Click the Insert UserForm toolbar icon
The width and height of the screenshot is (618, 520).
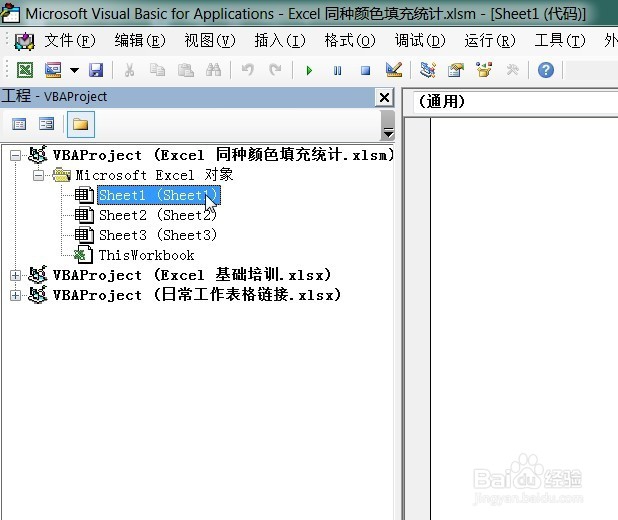click(53, 71)
